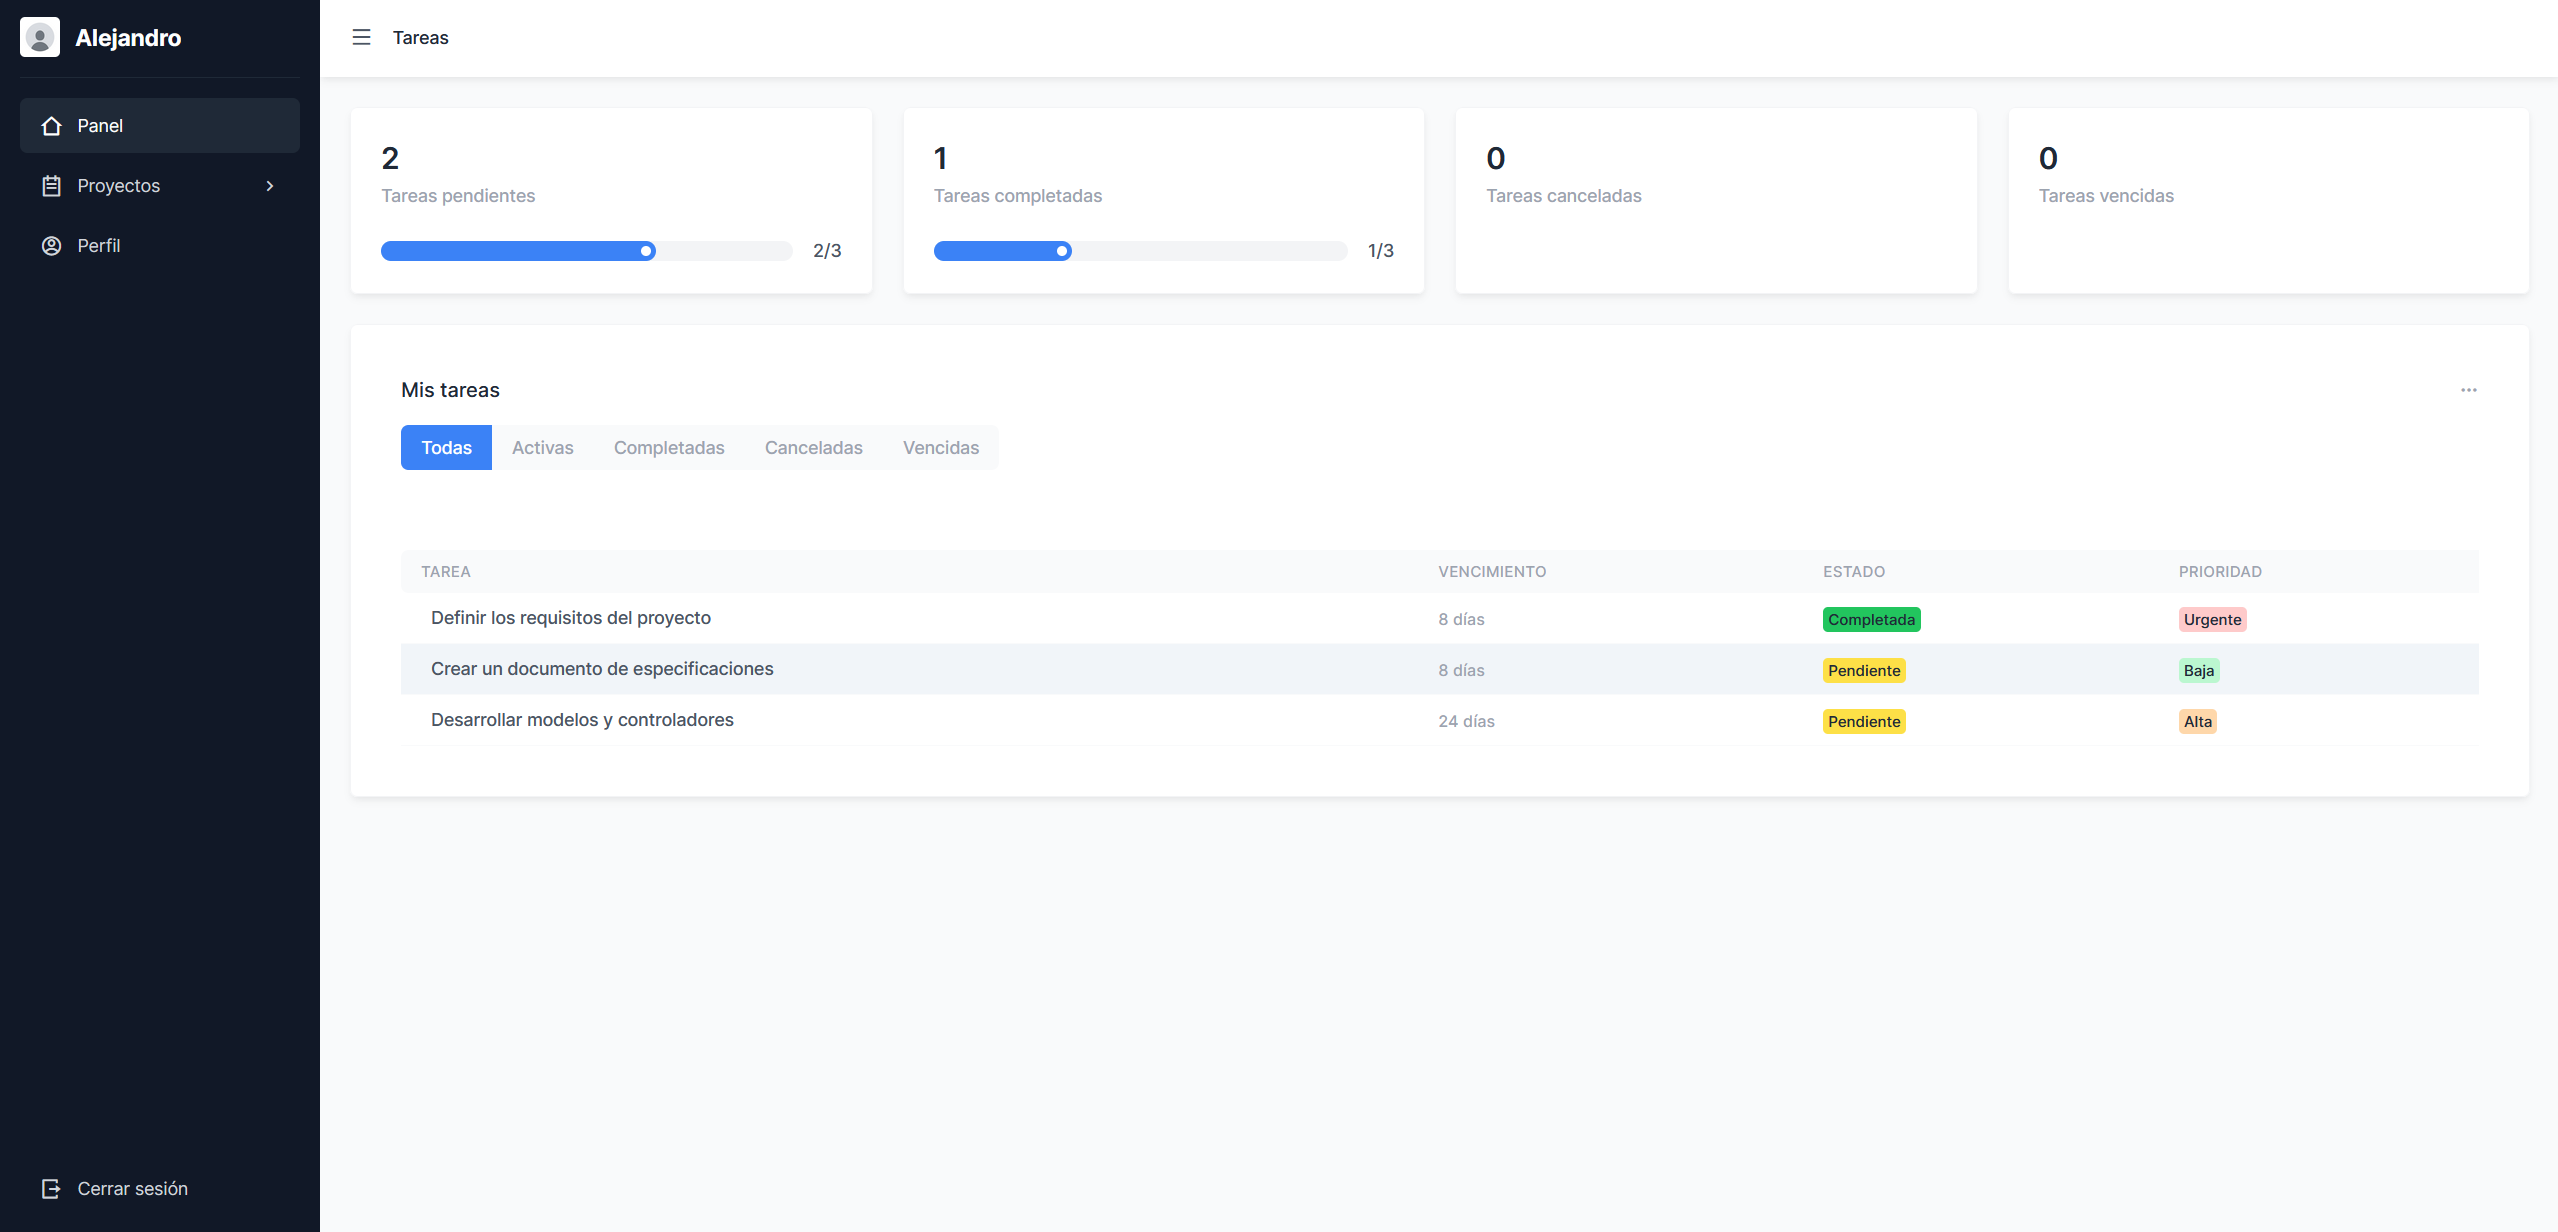Open task Crear un documento de especificaciones
This screenshot has width=2558, height=1232.
click(601, 669)
